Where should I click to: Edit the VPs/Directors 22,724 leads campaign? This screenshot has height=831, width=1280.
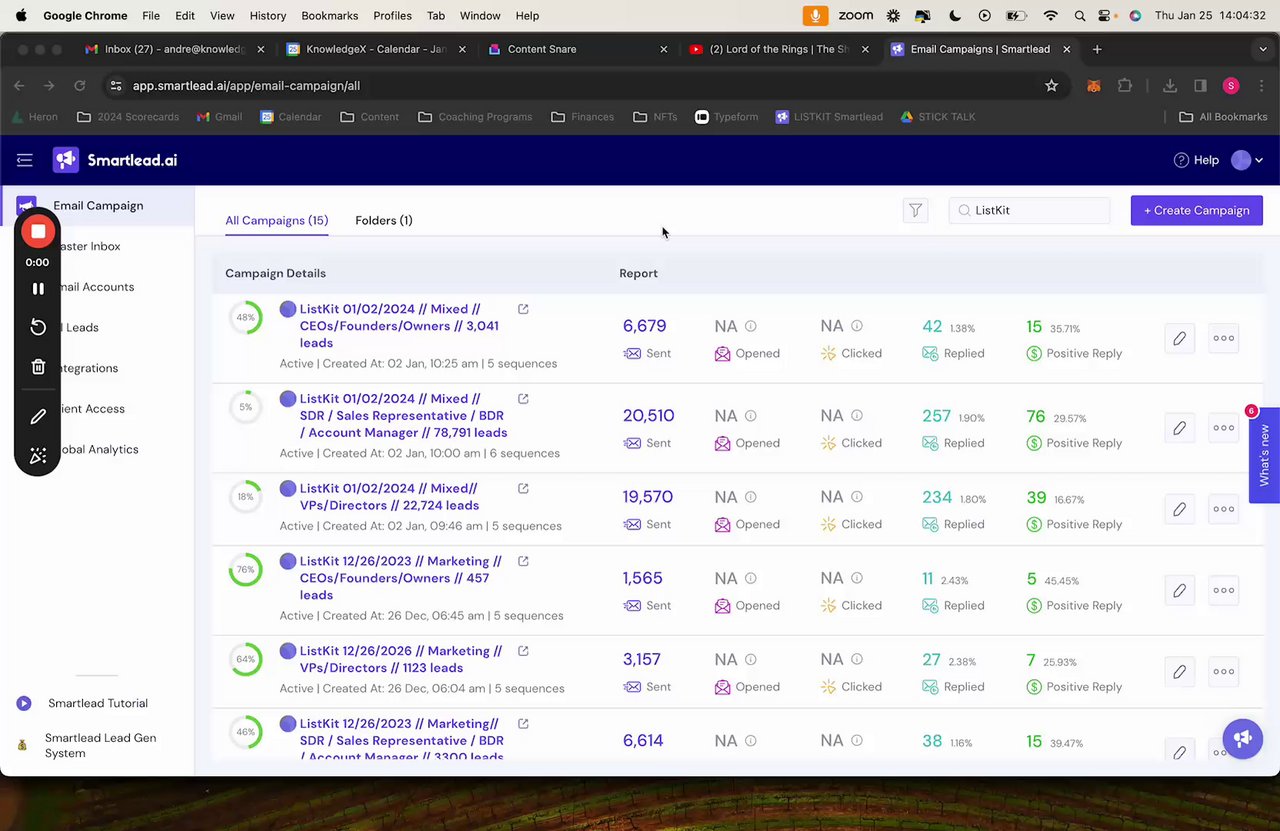(x=1180, y=509)
